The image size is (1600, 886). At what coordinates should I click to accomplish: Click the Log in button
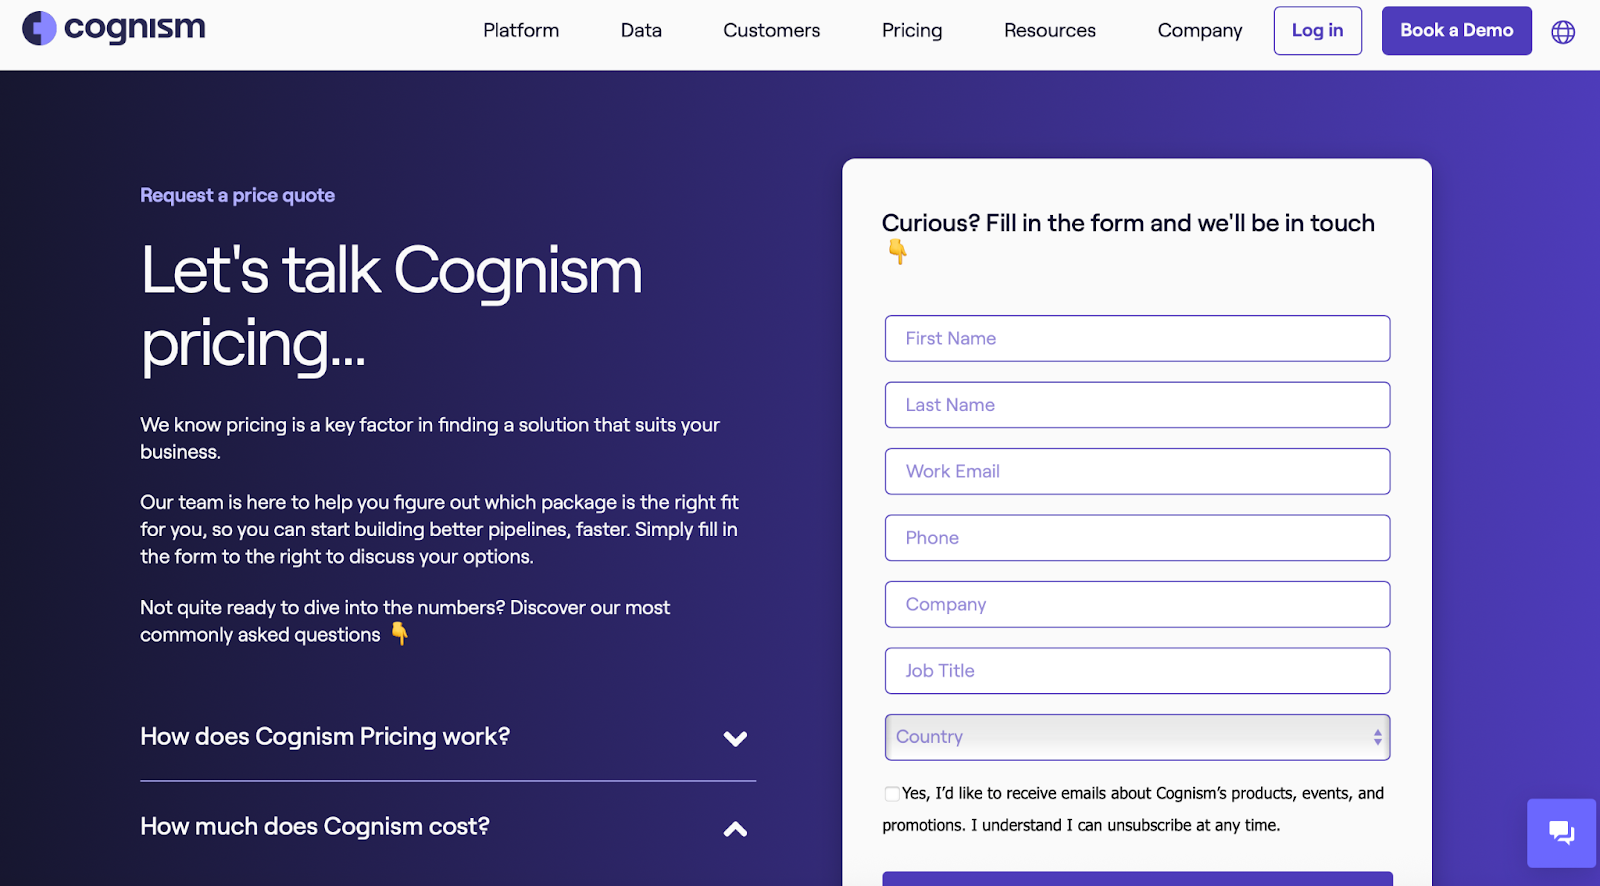[1317, 30]
